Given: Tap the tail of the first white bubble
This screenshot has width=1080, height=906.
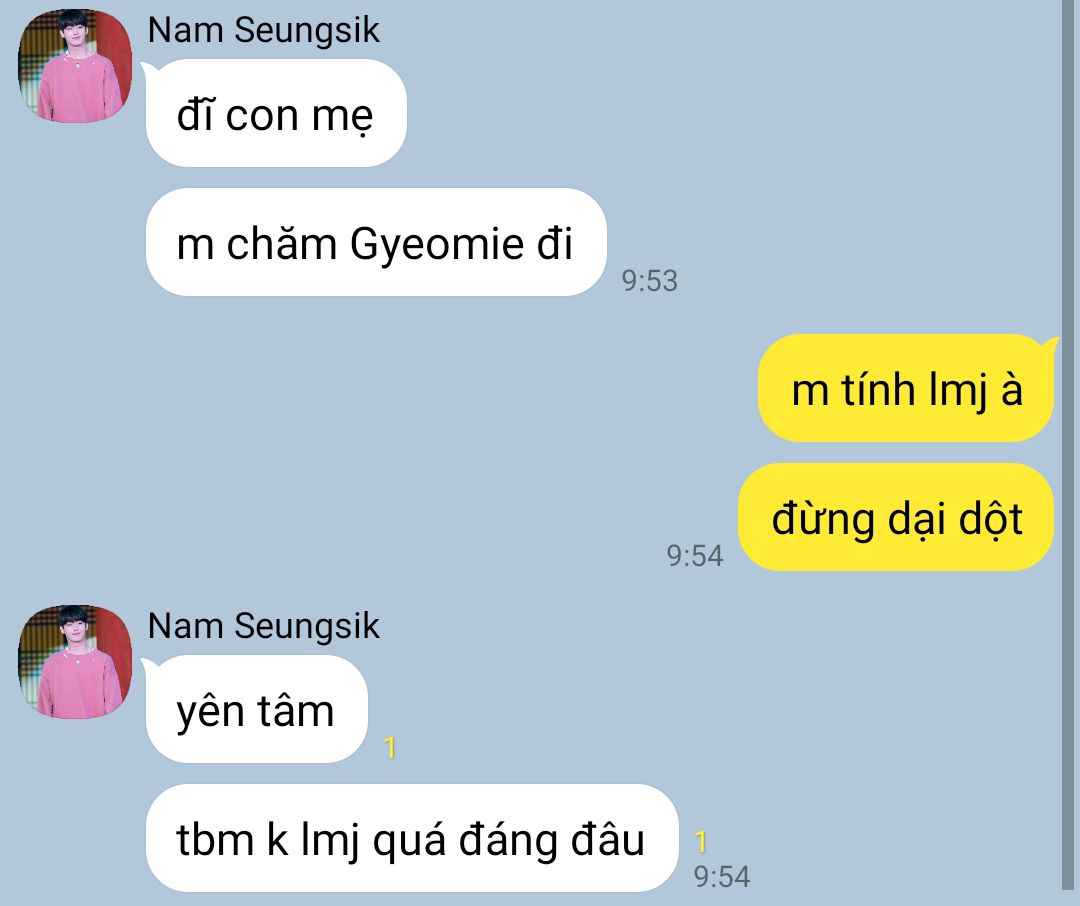Looking at the screenshot, I should pos(147,68).
